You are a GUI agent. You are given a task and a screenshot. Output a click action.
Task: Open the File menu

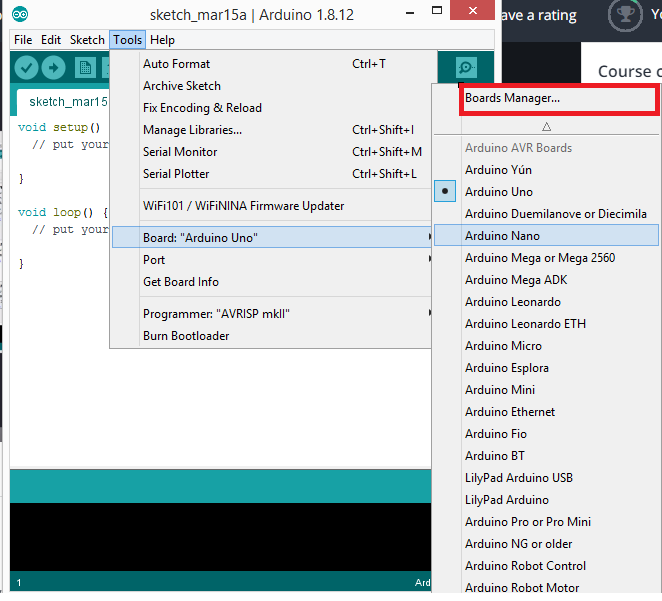click(23, 40)
